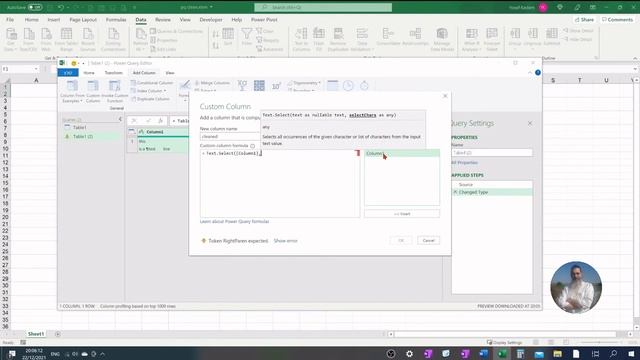Click Consolidate icon in Excel ribbon
The image size is (640, 360).
pos(388,37)
